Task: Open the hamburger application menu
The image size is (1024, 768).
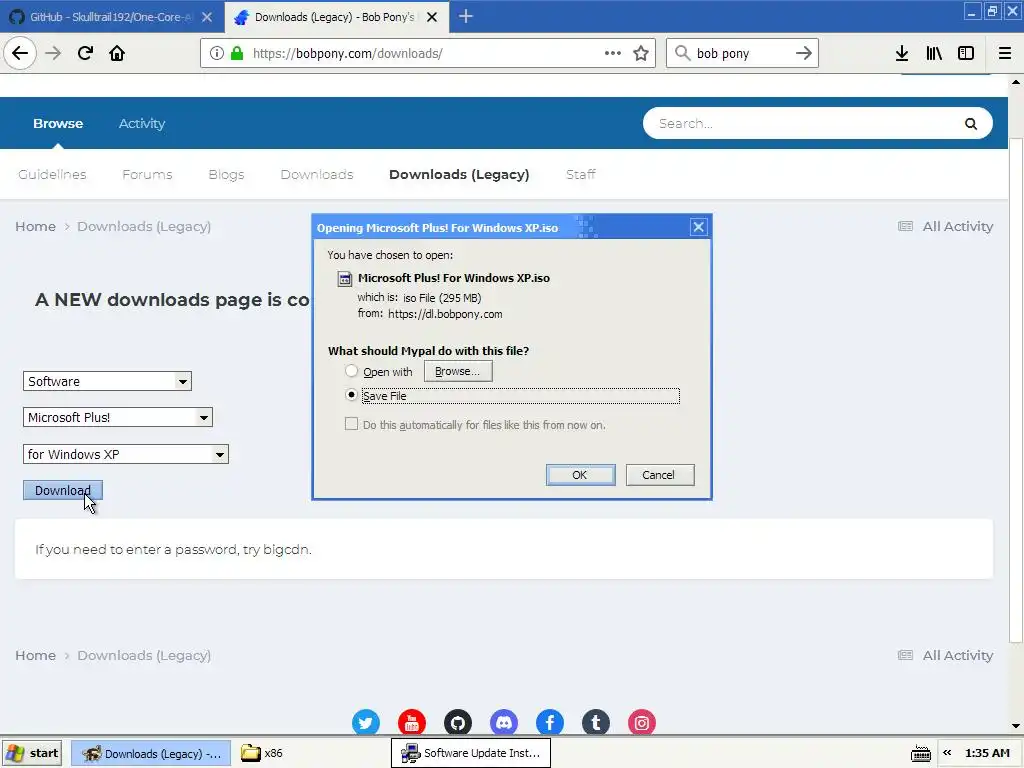Action: click(x=1005, y=53)
